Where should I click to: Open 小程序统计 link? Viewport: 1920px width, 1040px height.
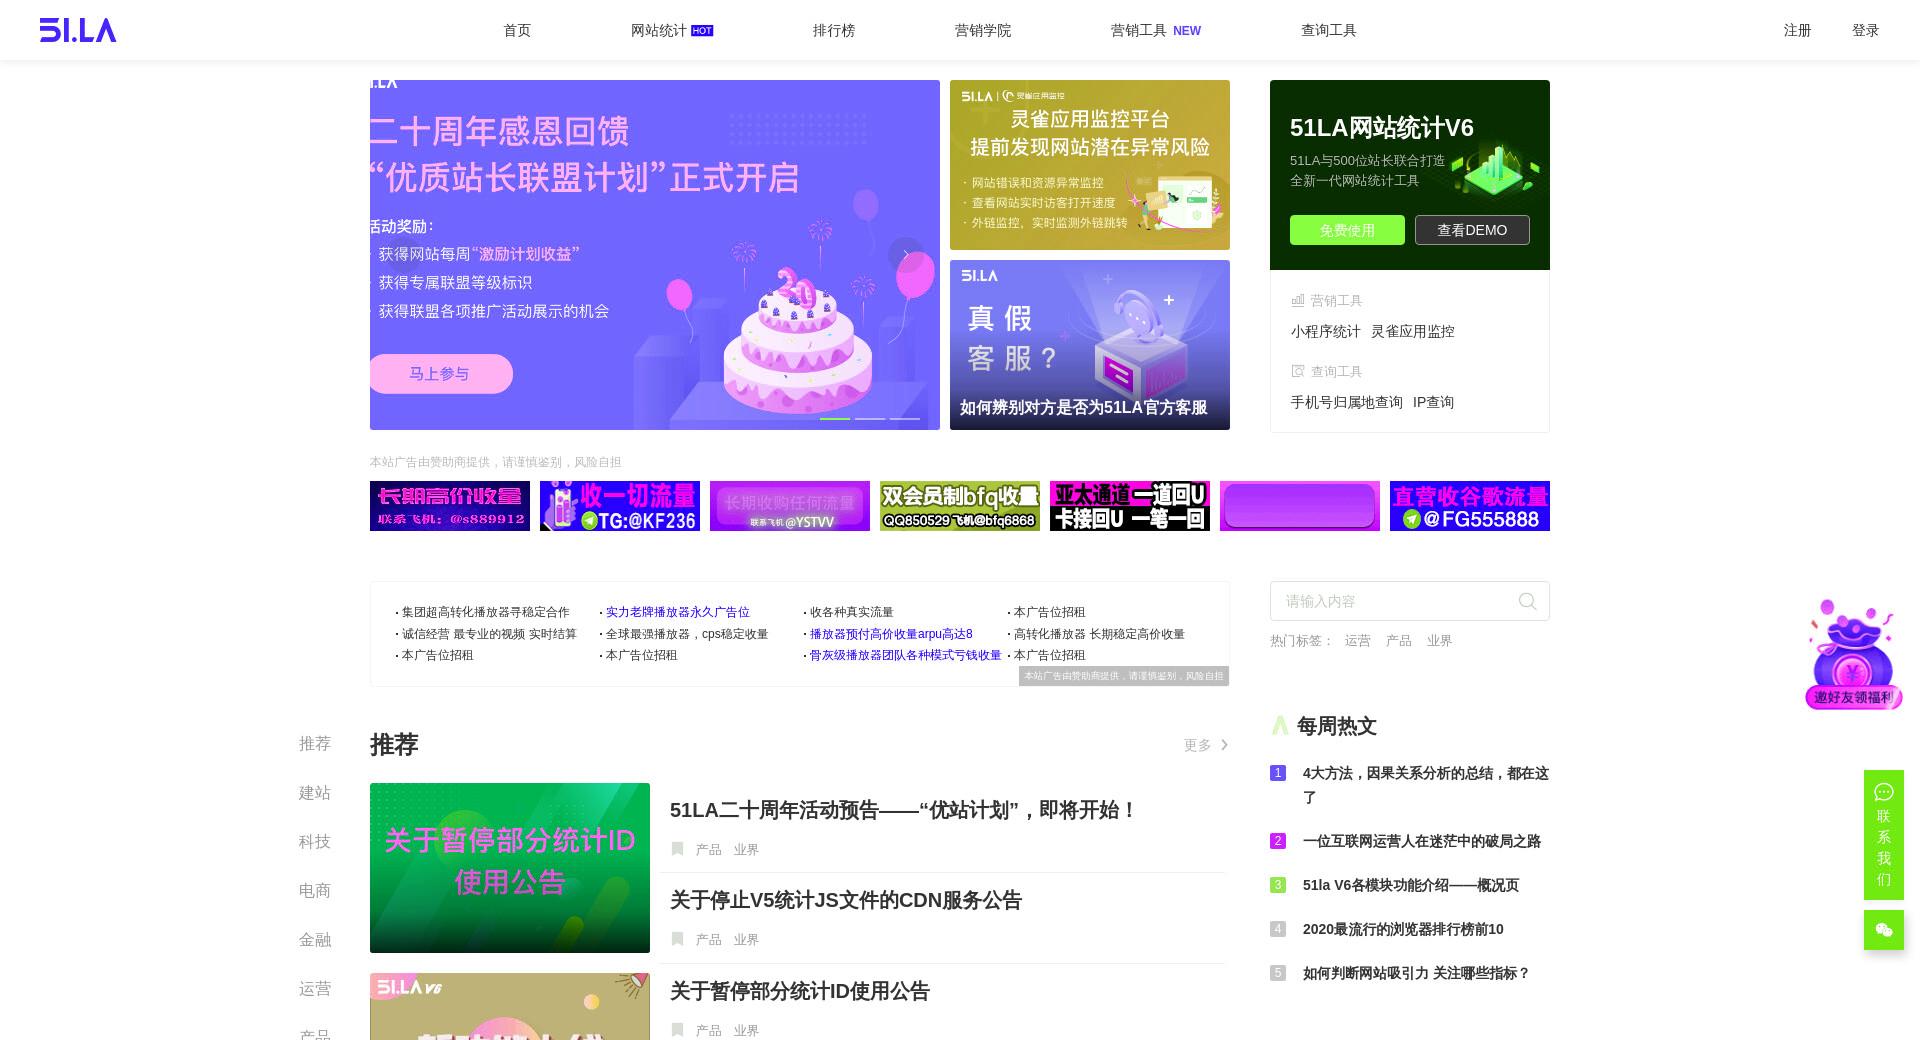point(1325,331)
